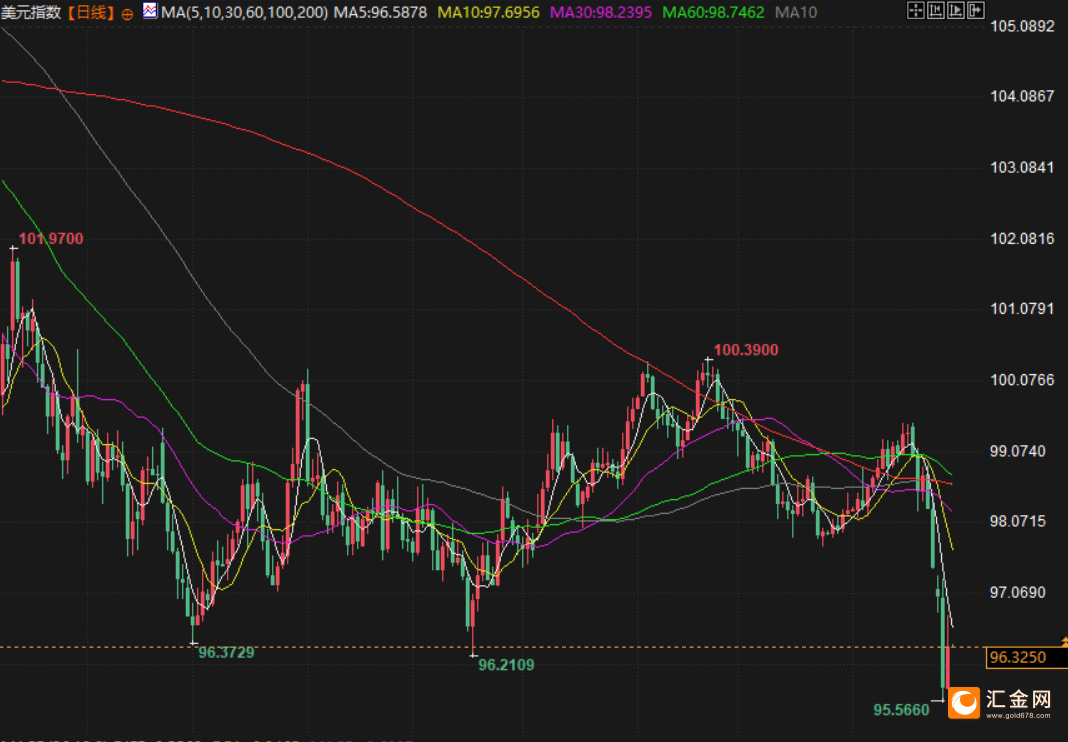Screen dimensions: 1068x742
Task: Click the 美元指数 title text
Action: (x=31, y=12)
